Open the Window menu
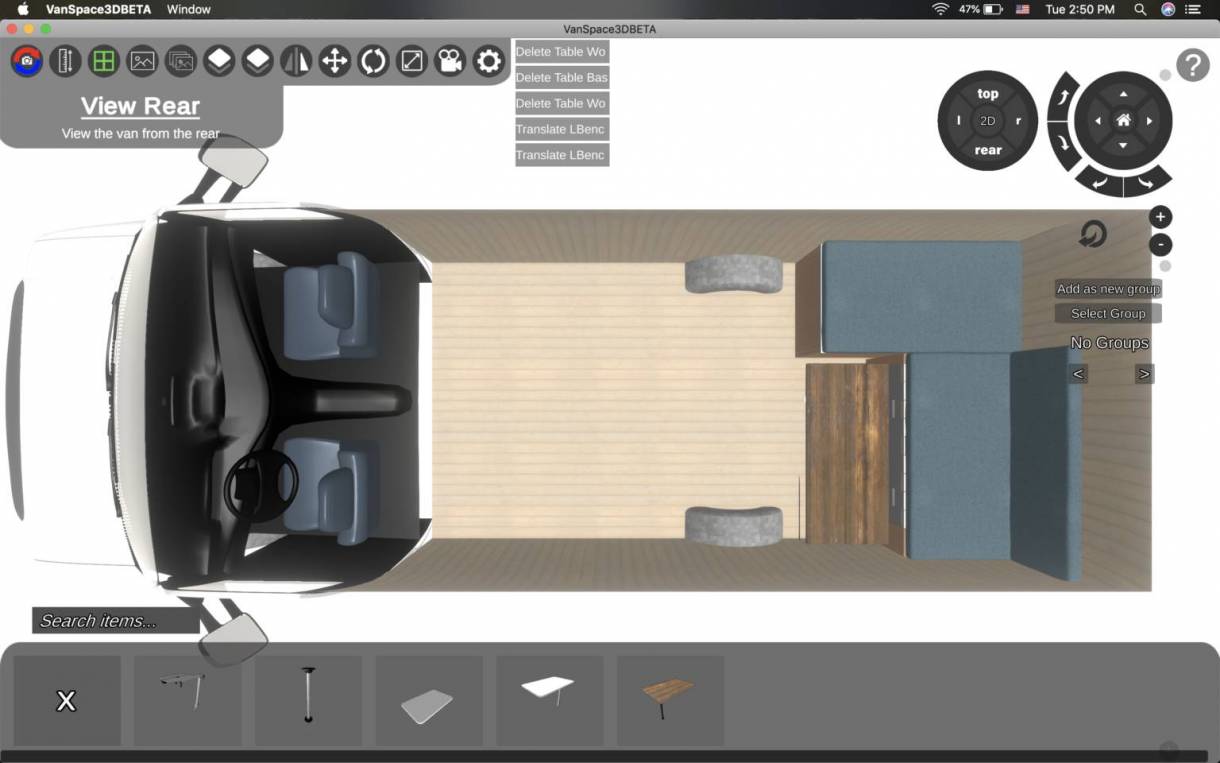Screen dimensions: 1220x763 pos(188,9)
